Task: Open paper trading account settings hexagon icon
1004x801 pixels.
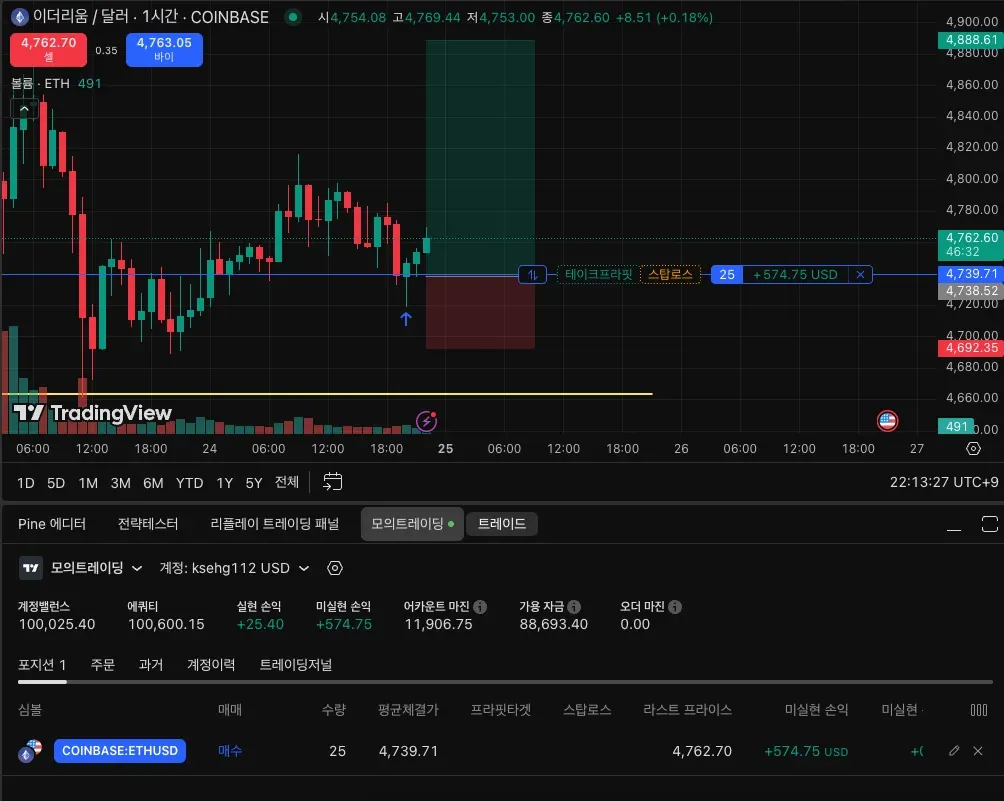Action: (335, 568)
